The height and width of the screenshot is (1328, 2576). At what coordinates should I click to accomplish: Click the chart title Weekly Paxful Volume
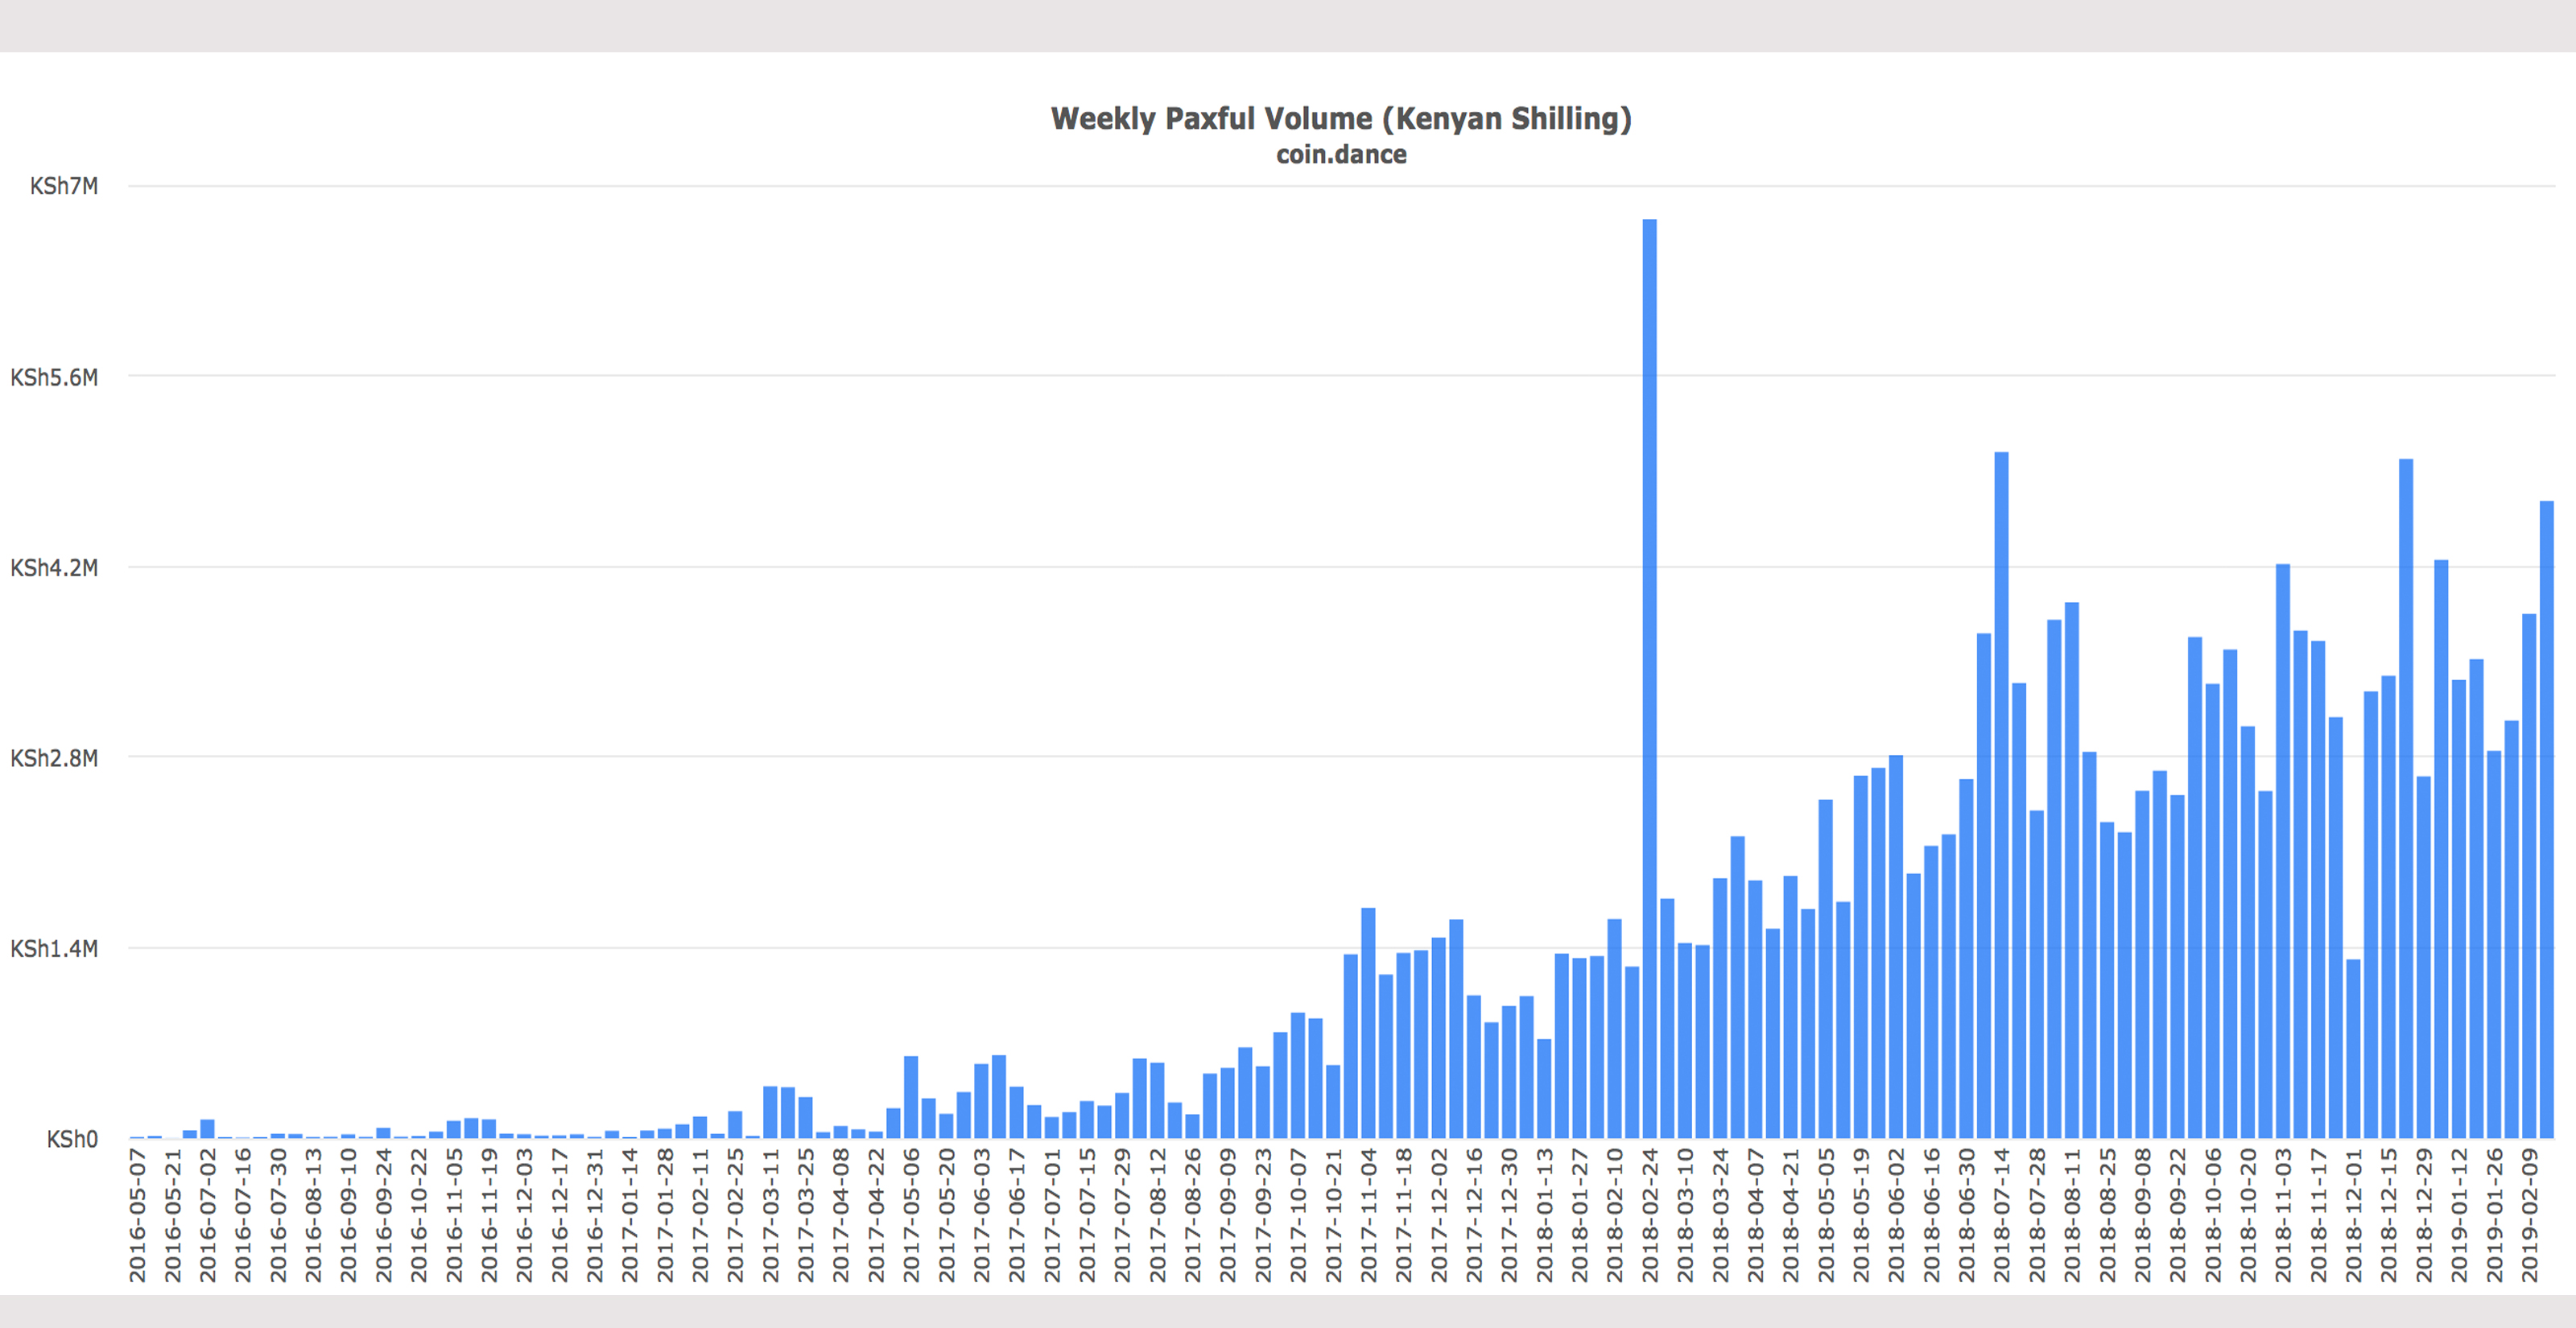pyautogui.click(x=1340, y=119)
